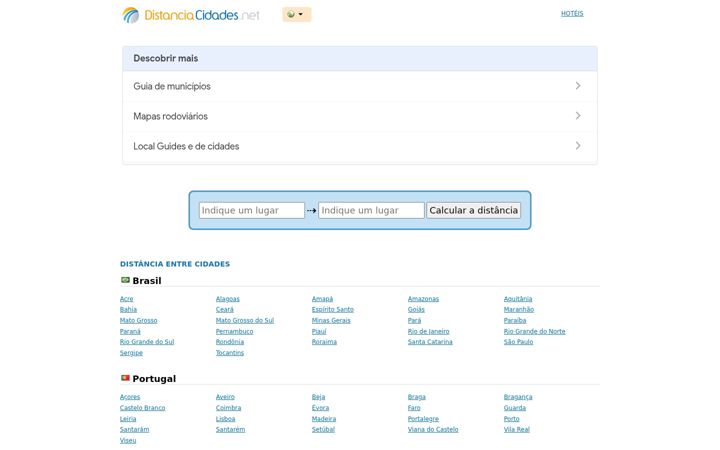Open the Paraíba link

tap(515, 321)
